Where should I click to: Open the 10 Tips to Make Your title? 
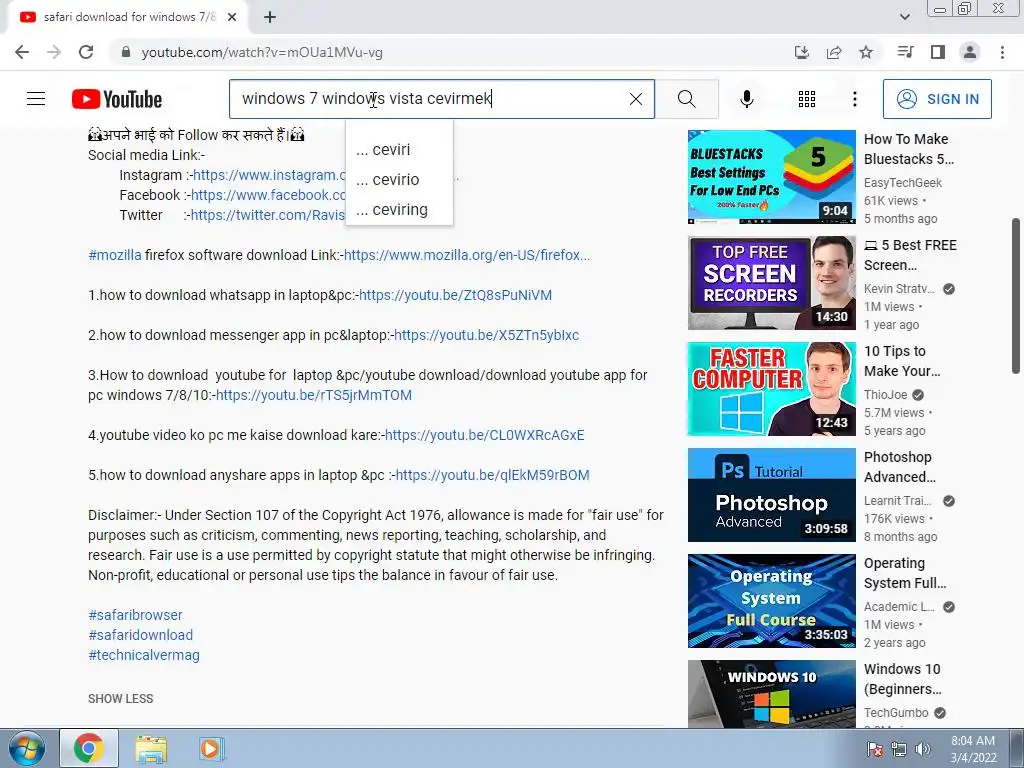(902, 361)
